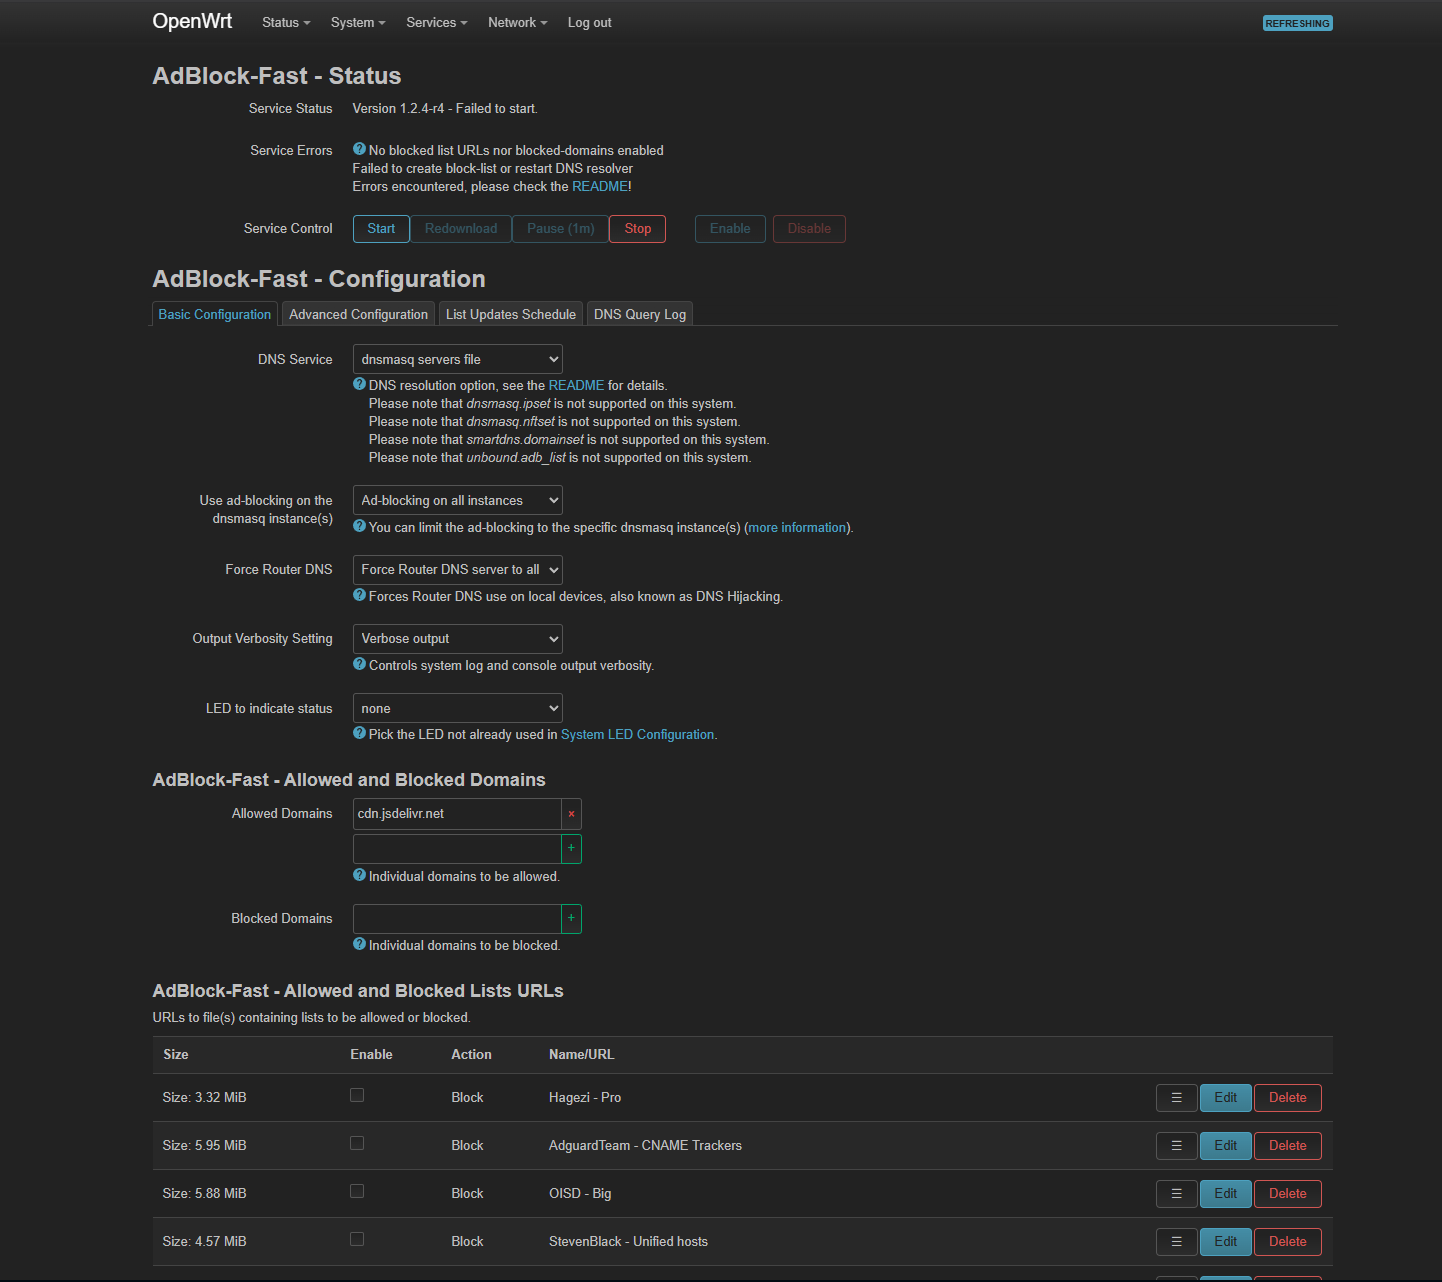Click the help icon about limiting dnsmasq instances
Screen dimensions: 1442x1282
click(359, 526)
